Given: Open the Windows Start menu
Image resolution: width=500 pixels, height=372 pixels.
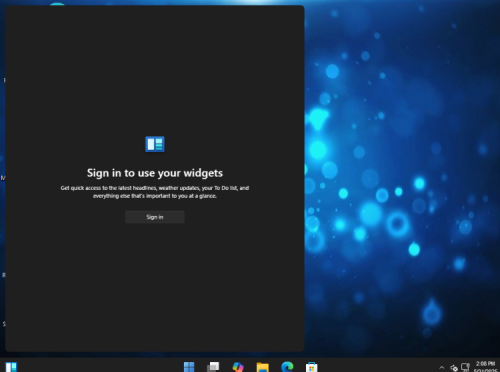Looking at the screenshot, I should (x=189, y=367).
